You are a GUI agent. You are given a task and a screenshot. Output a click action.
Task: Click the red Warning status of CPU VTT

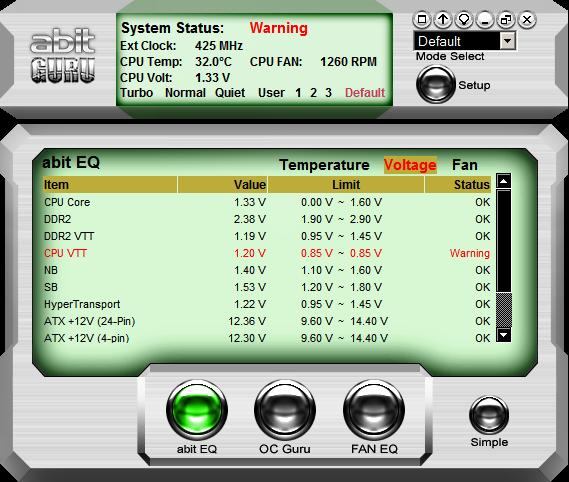pyautogui.click(x=470, y=253)
